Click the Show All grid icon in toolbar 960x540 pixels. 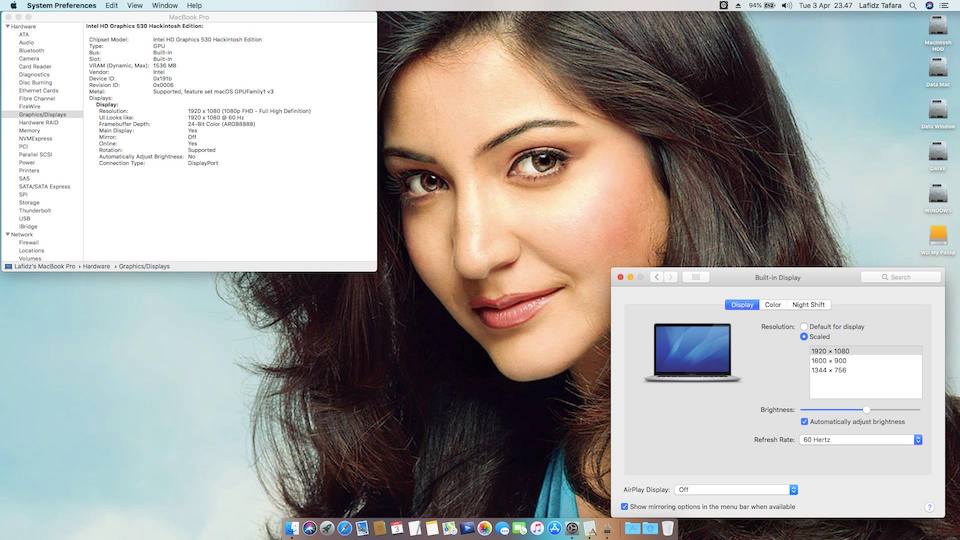tap(696, 277)
